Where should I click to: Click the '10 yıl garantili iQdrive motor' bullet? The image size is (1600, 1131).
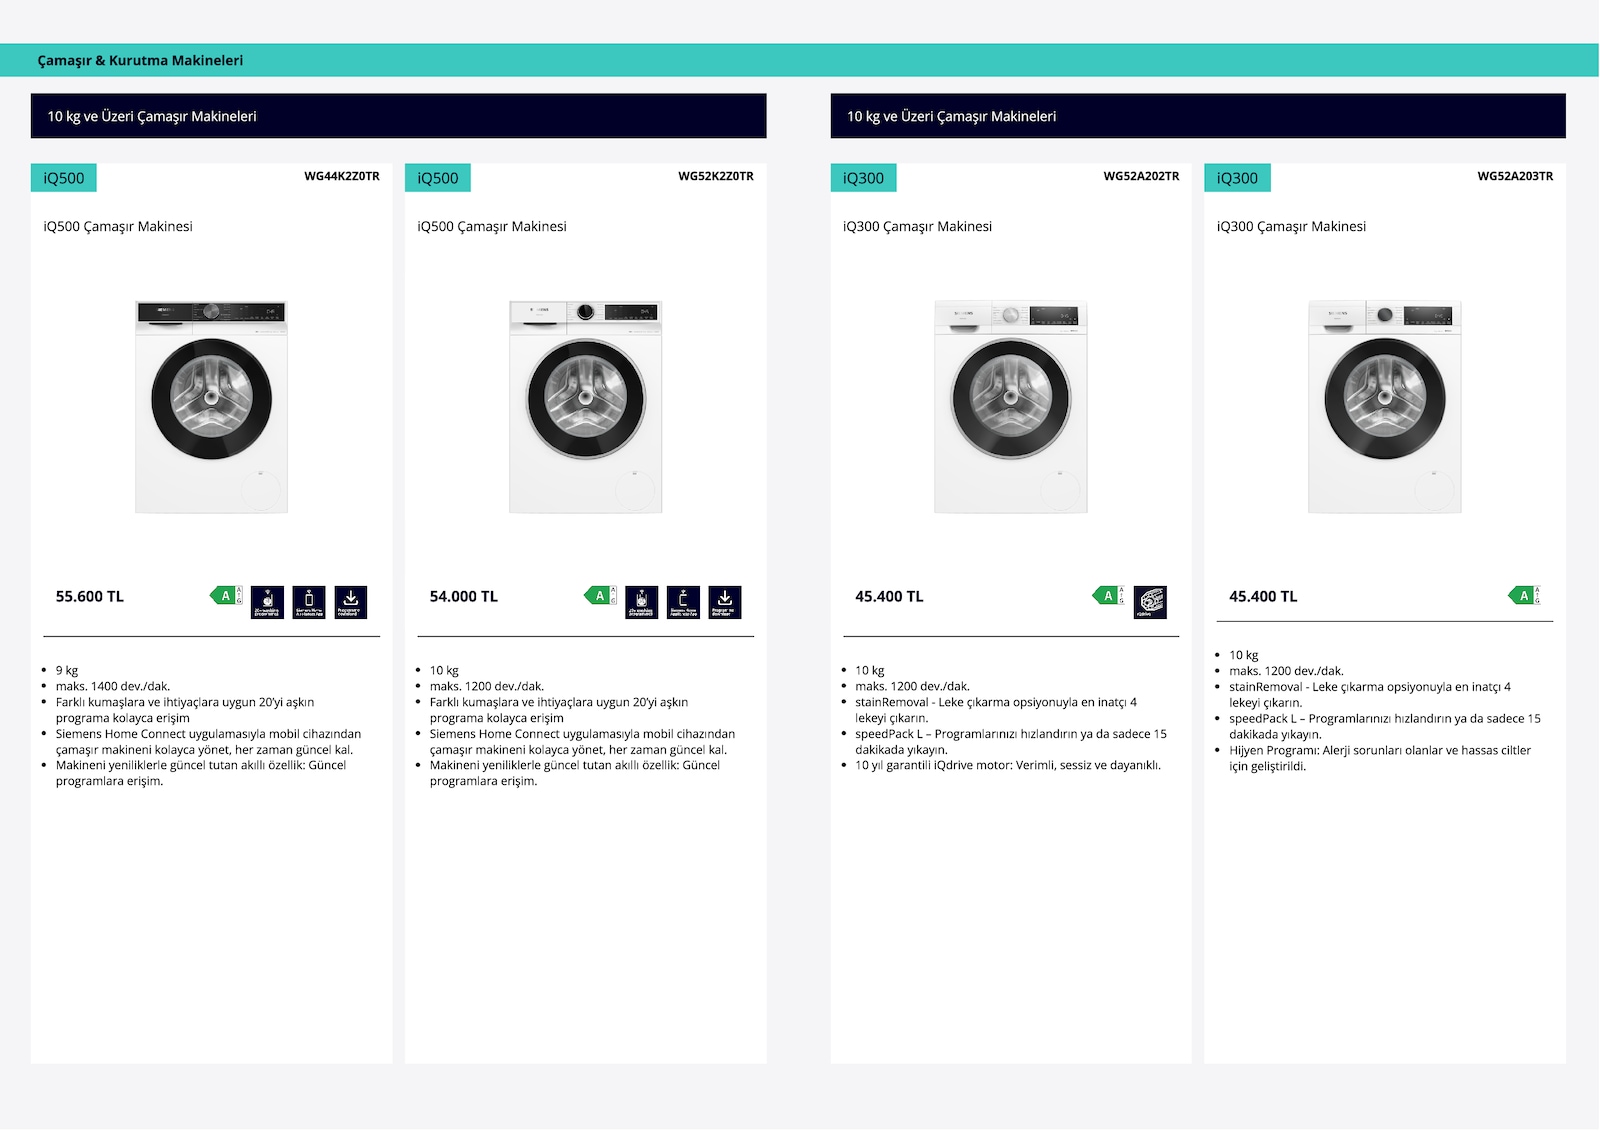coord(1008,765)
